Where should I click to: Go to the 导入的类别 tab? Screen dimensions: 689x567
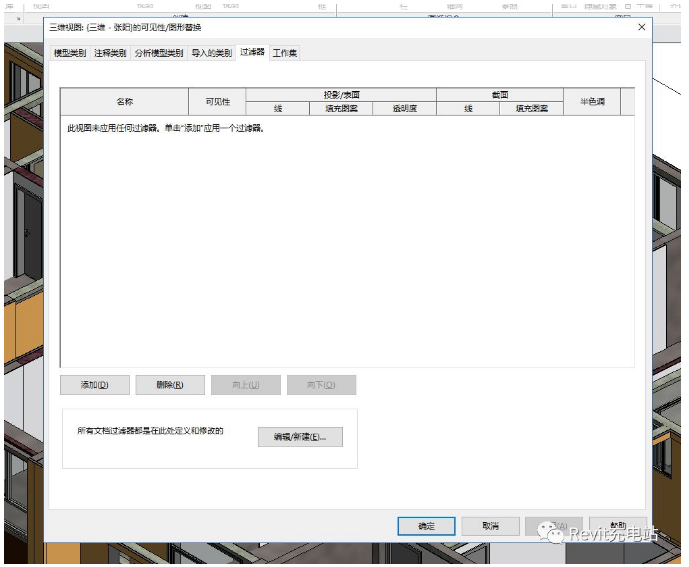coord(211,53)
